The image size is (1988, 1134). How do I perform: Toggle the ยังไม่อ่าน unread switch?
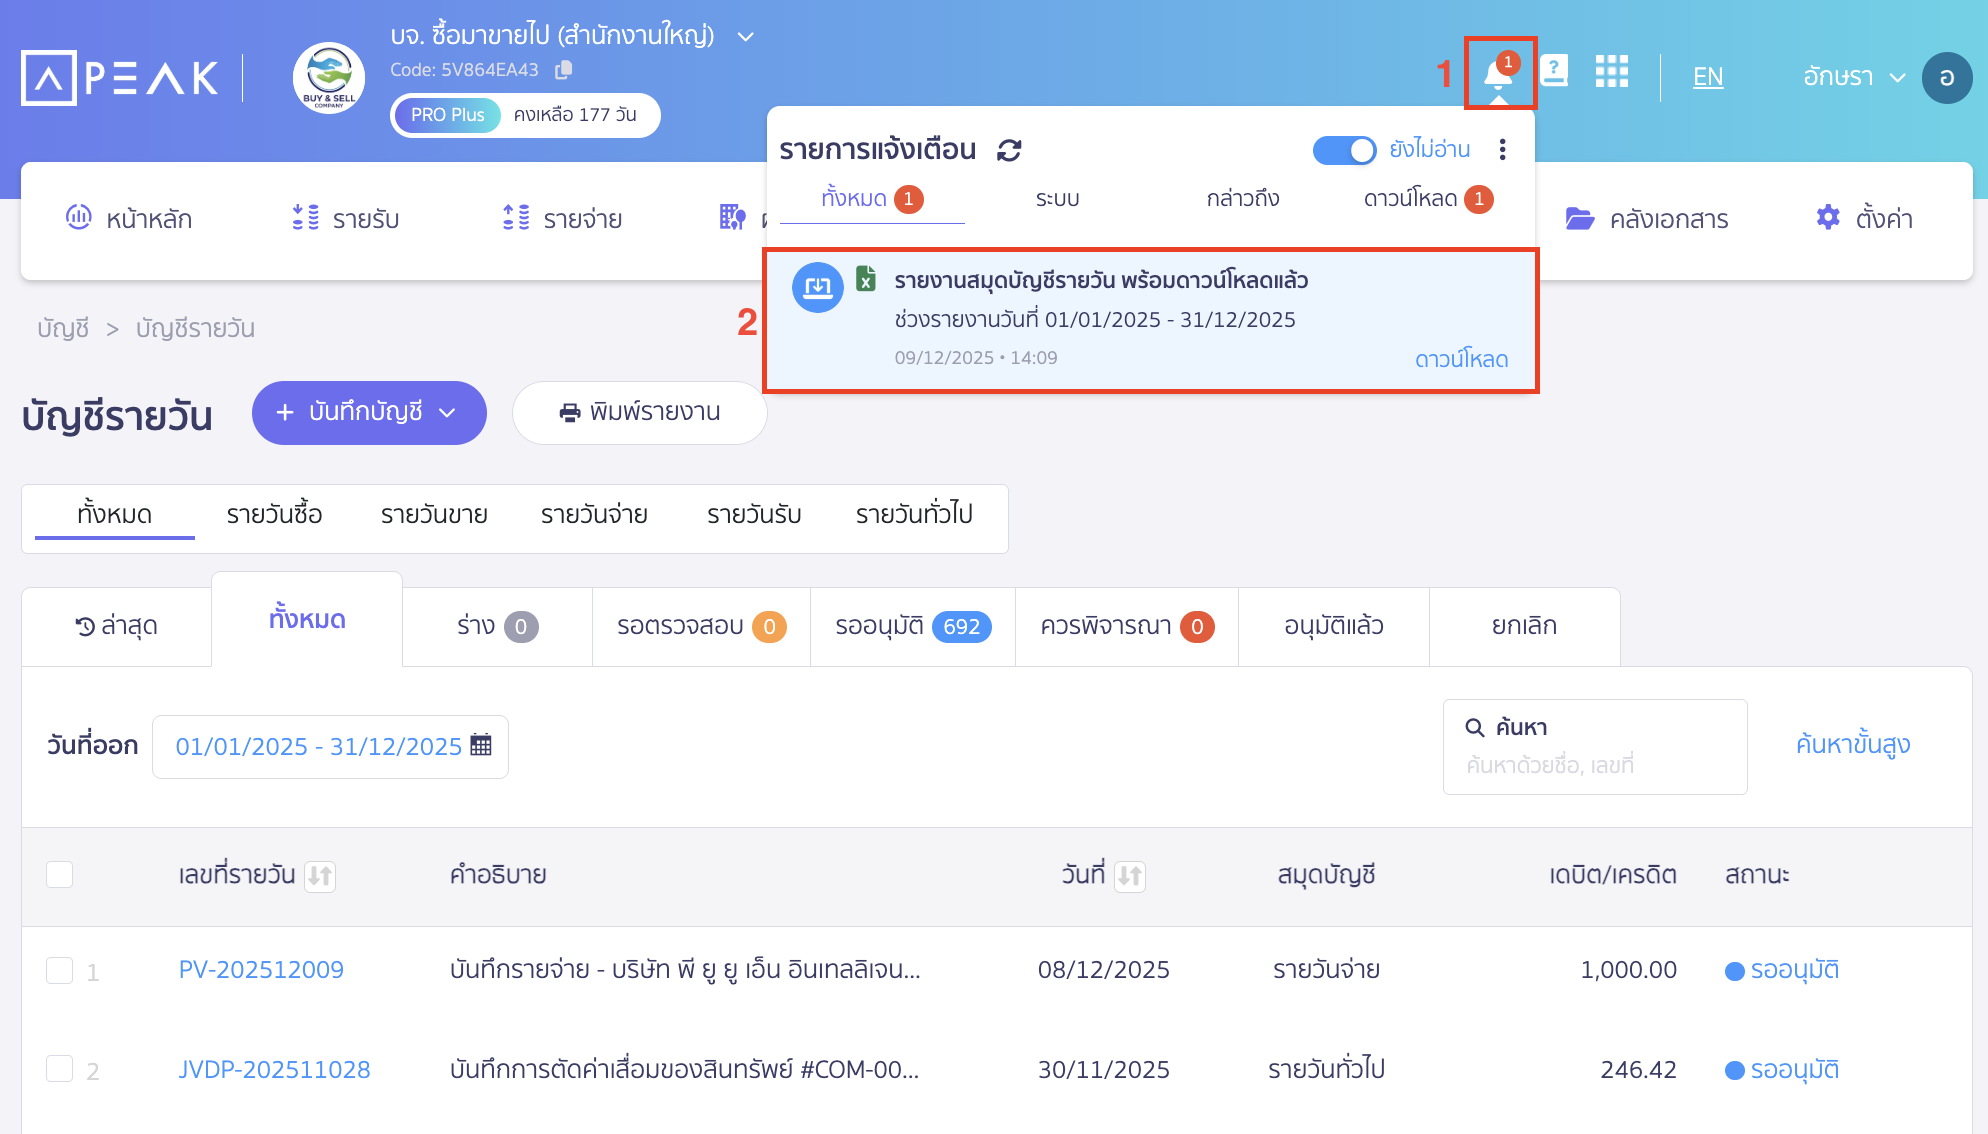(x=1344, y=150)
